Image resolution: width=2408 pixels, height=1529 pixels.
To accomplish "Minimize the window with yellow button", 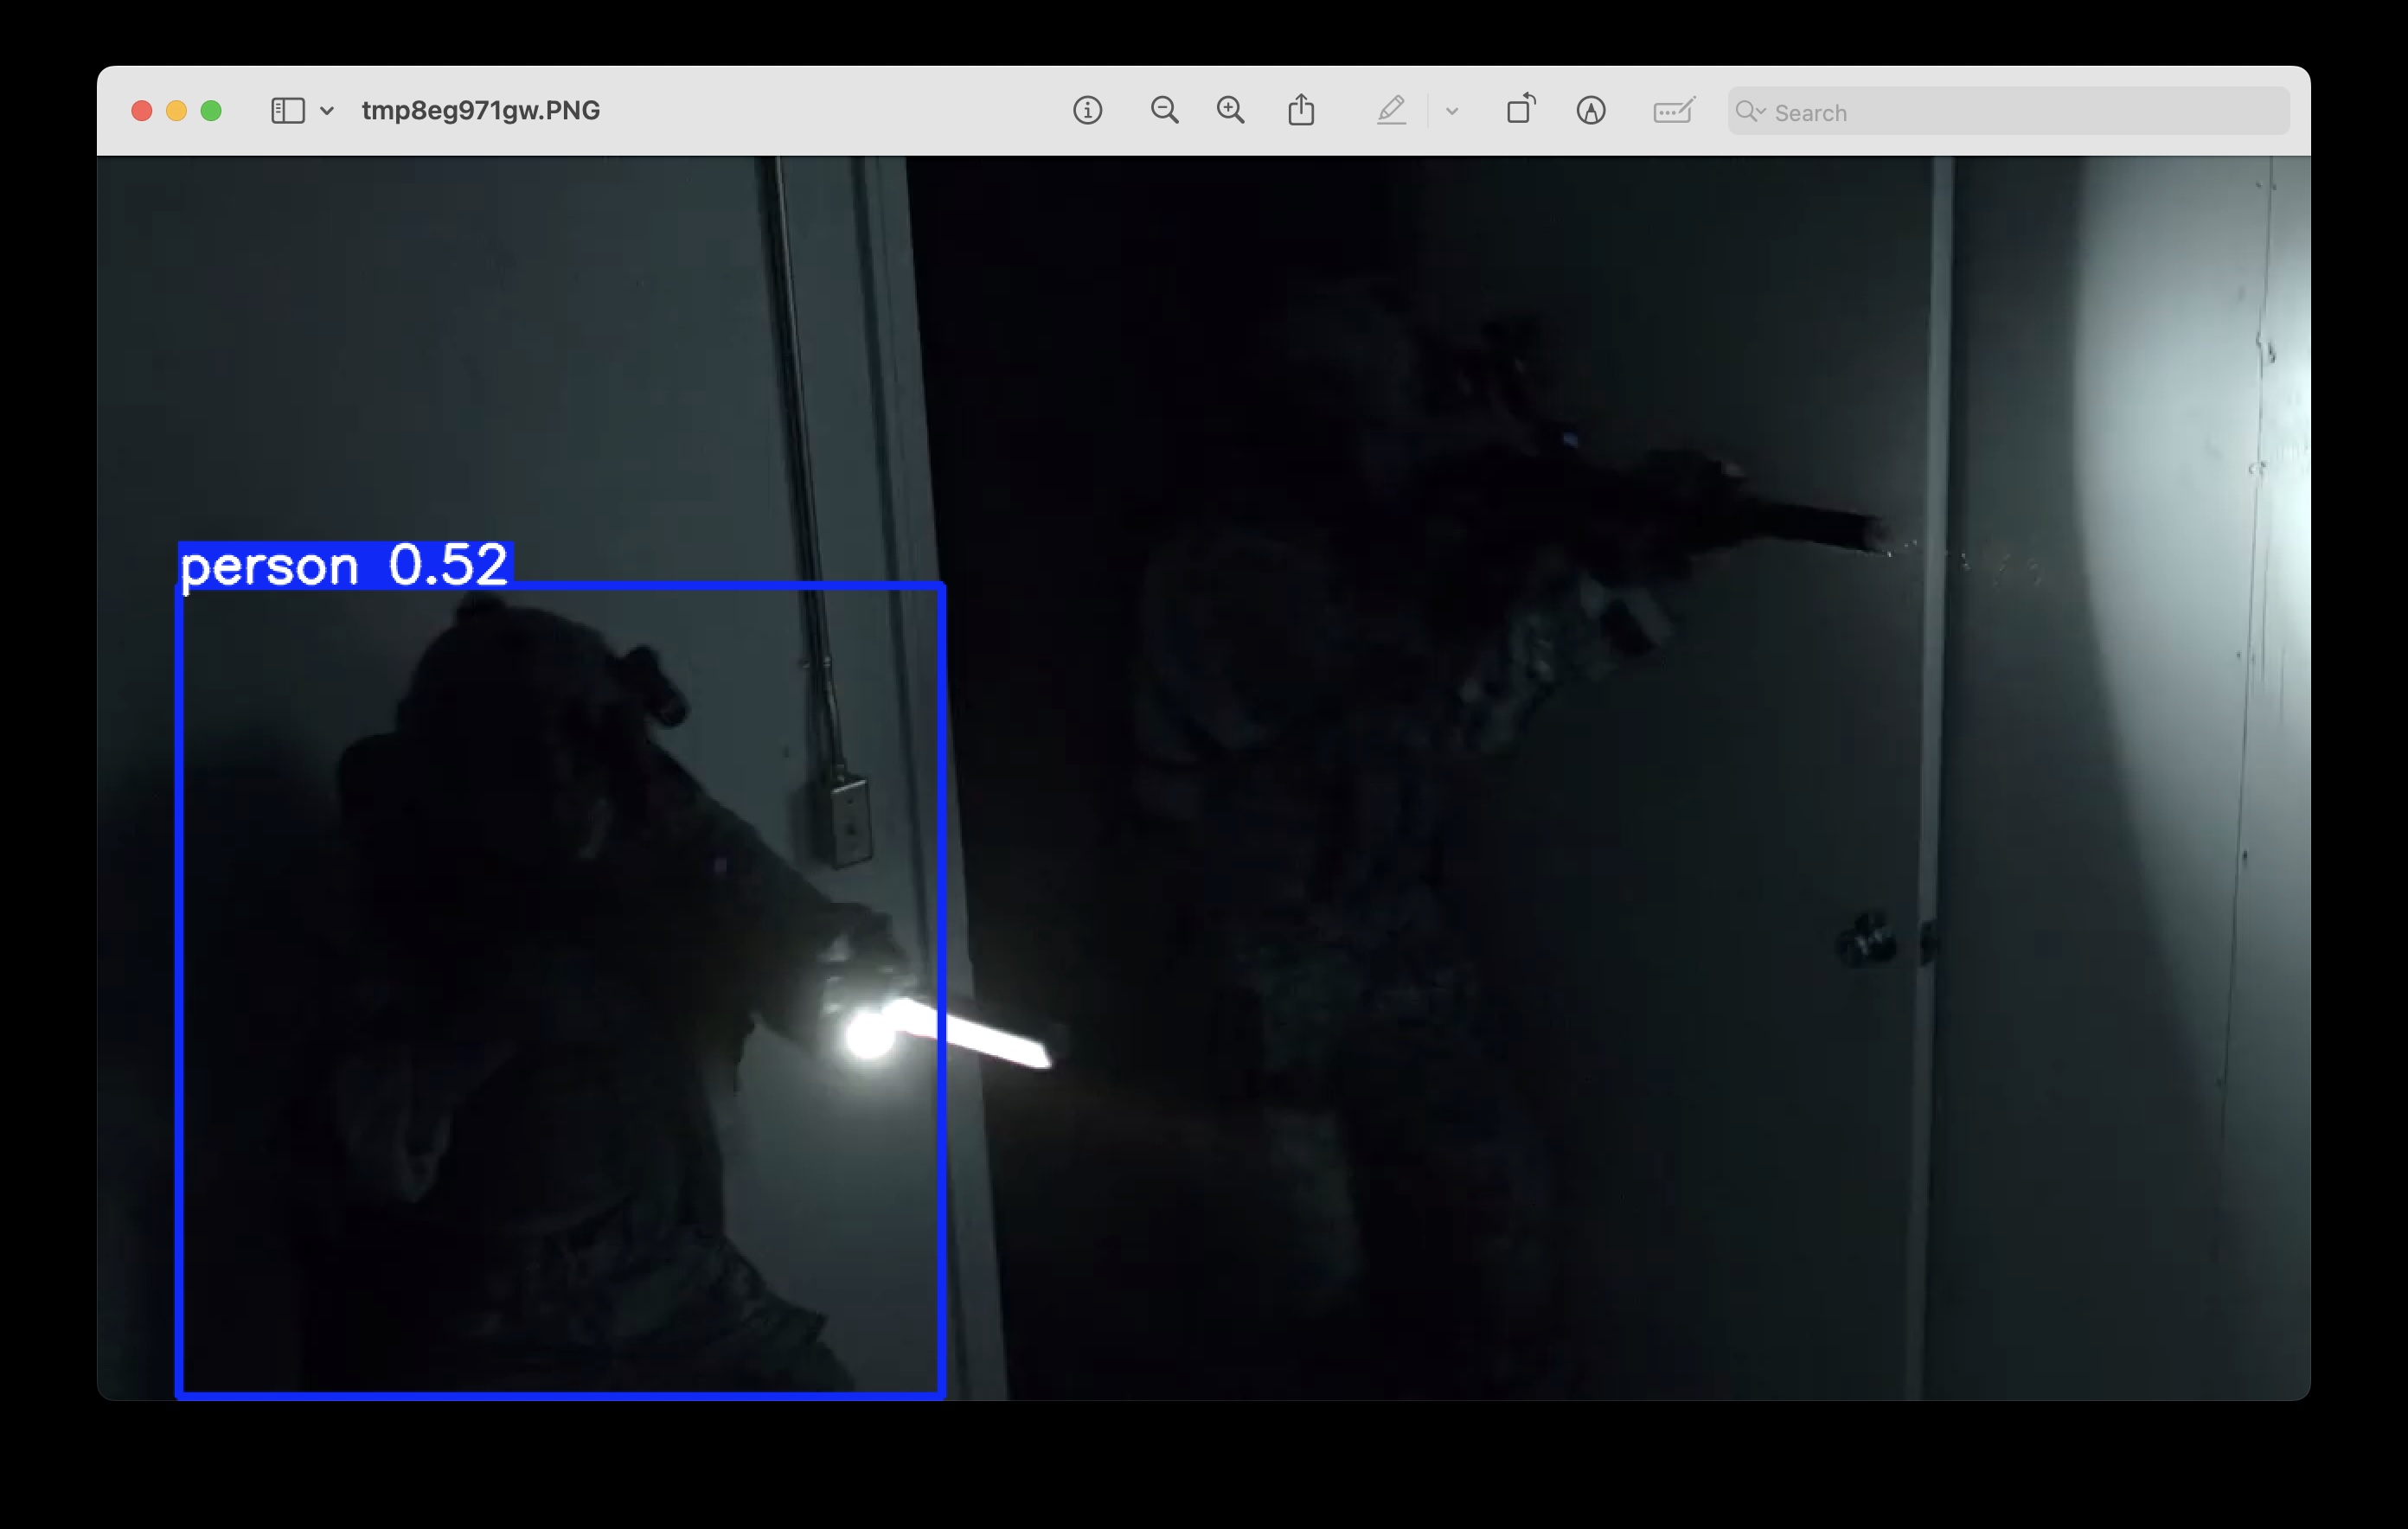I will pos(176,110).
